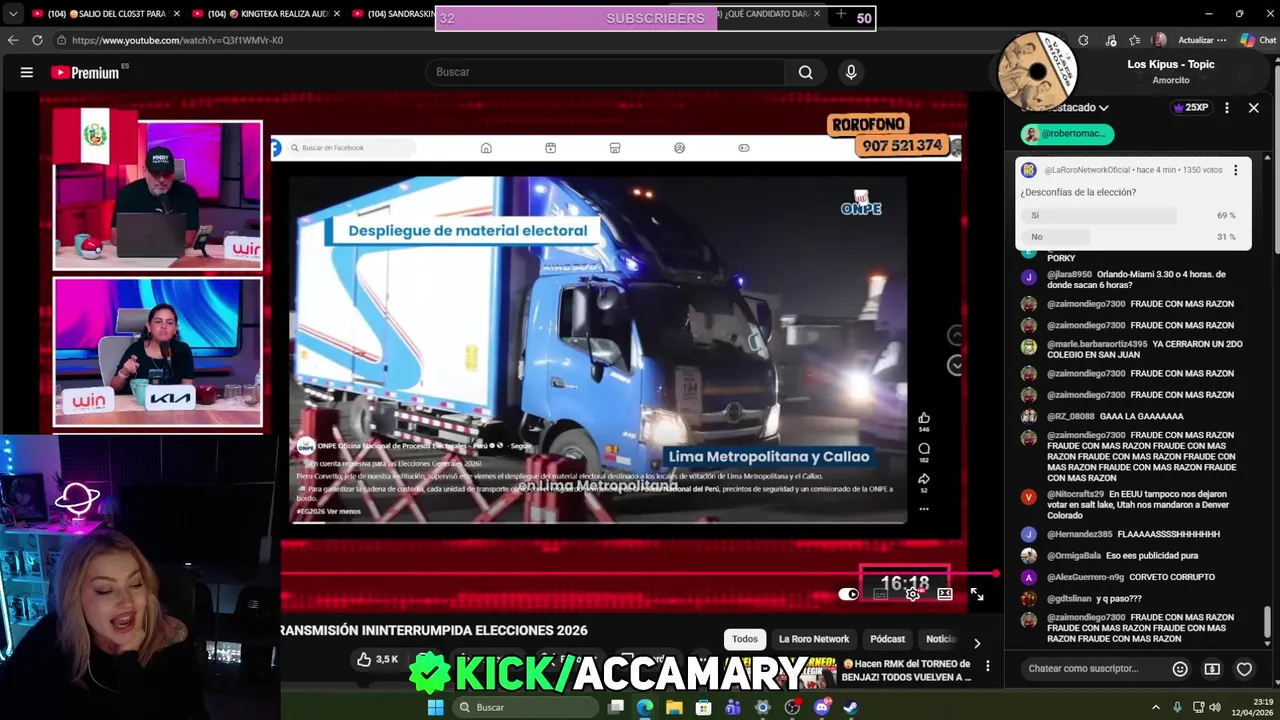Toggle the video autoplay switch
This screenshot has width=1280, height=720.
click(x=848, y=594)
